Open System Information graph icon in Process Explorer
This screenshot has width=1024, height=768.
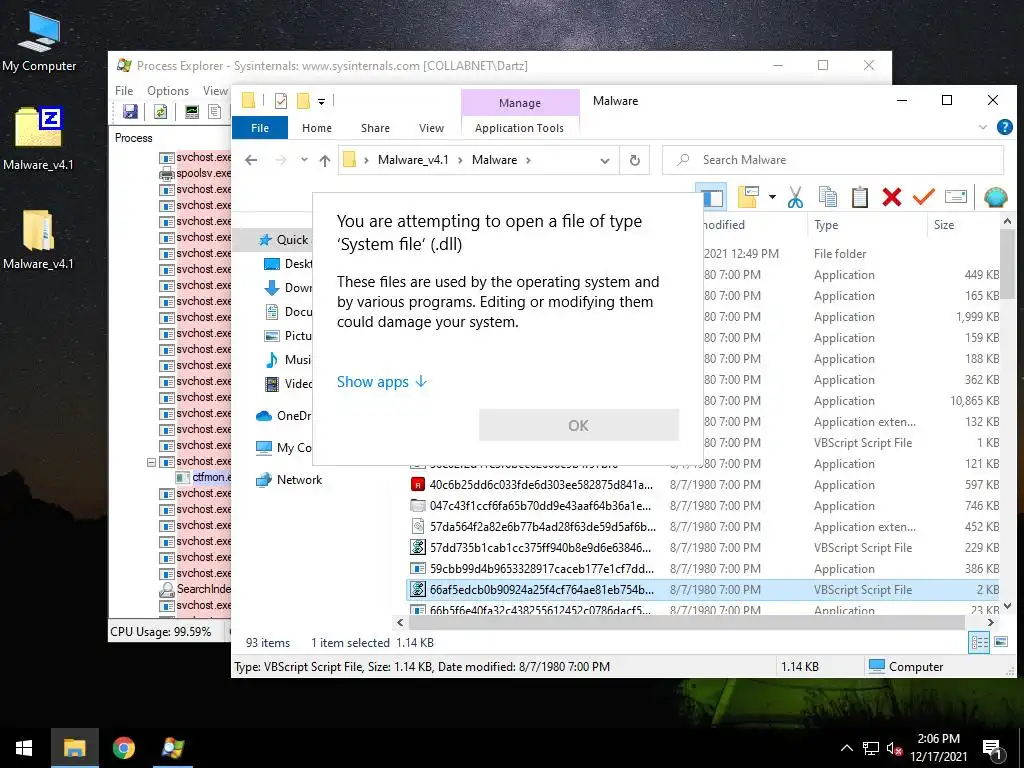(191, 112)
